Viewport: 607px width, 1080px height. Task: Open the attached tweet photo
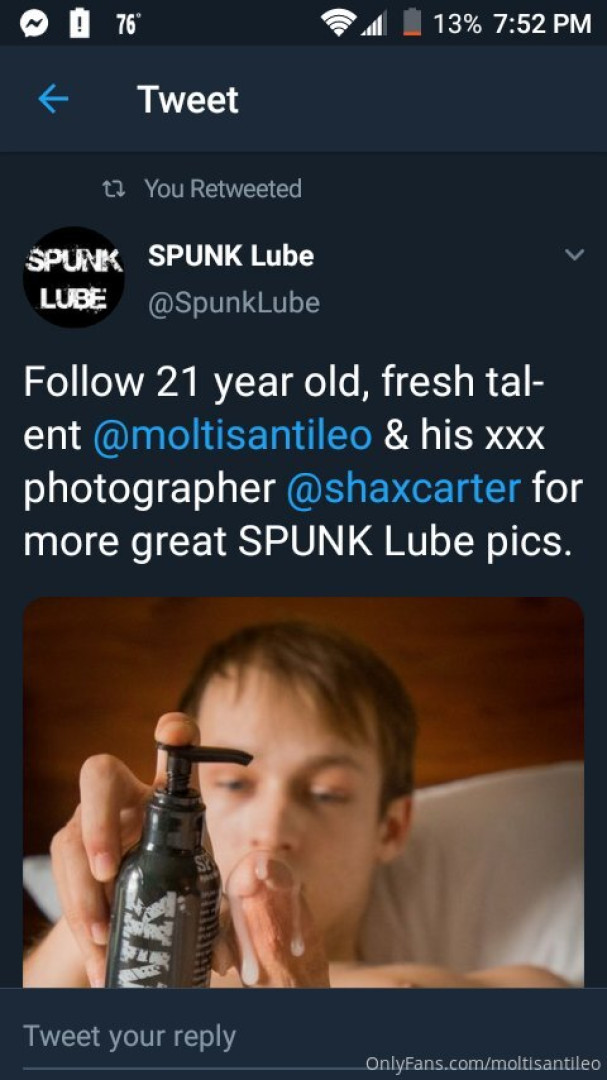point(303,790)
